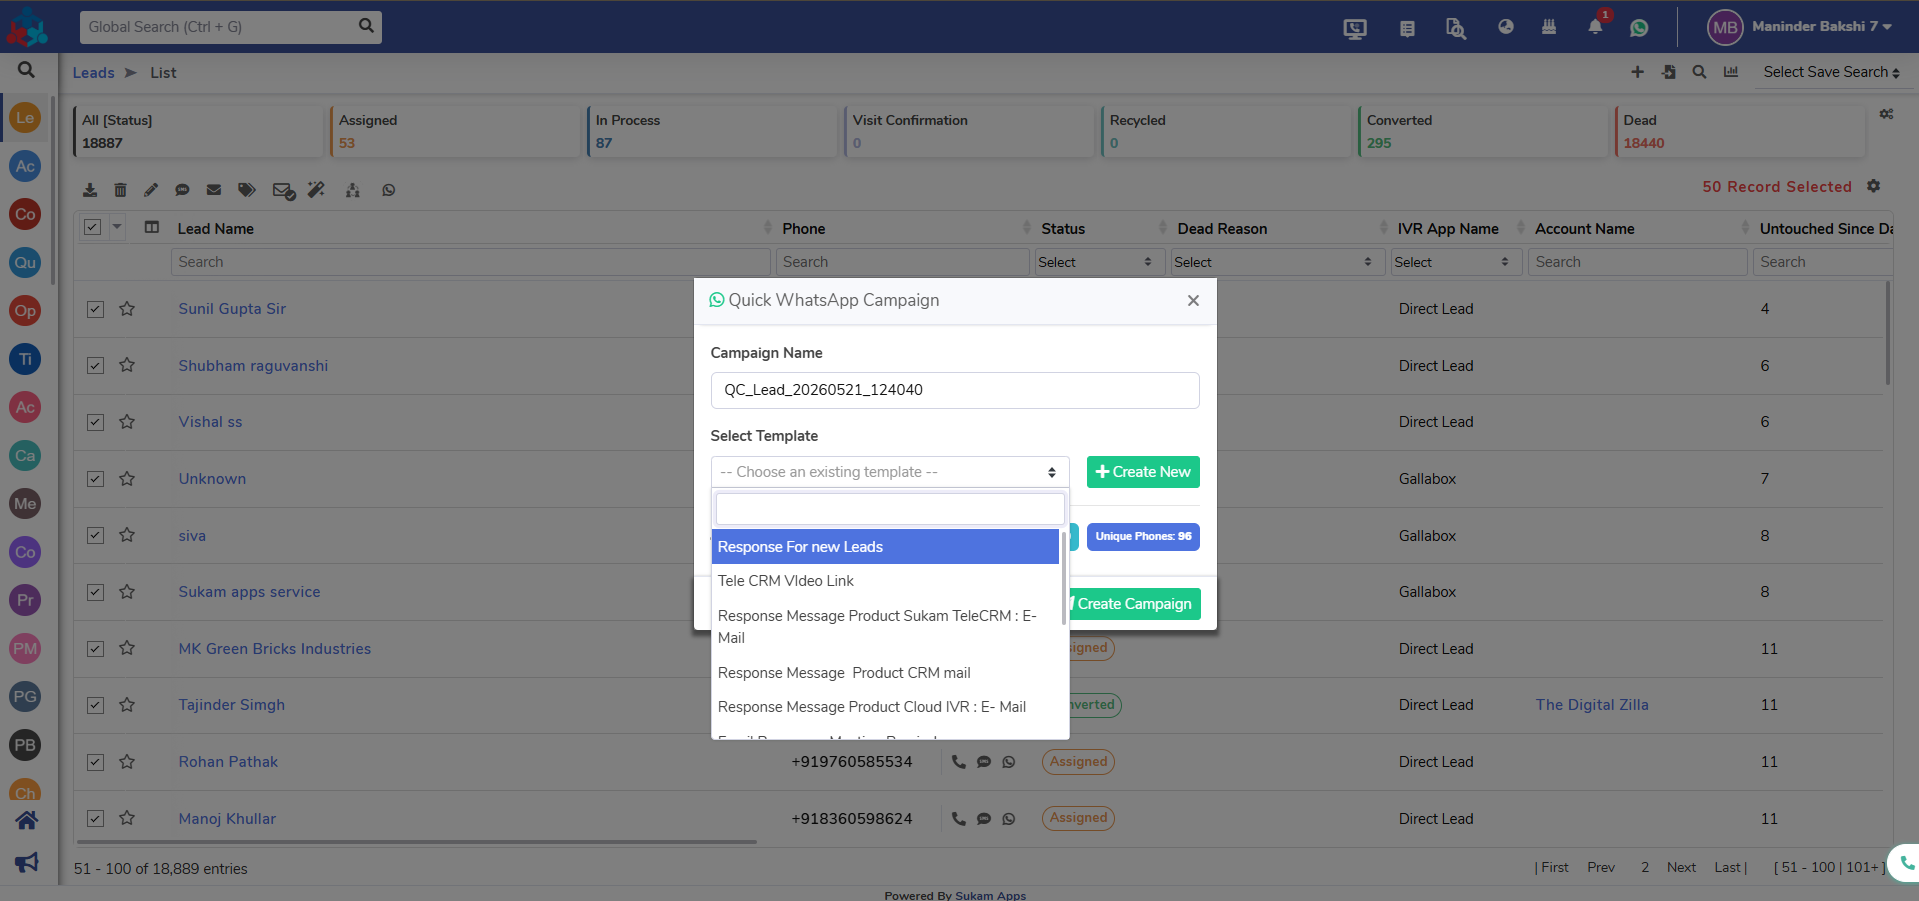Open The Digital Zilla account link
This screenshot has height=901, width=1919.
(x=1592, y=705)
